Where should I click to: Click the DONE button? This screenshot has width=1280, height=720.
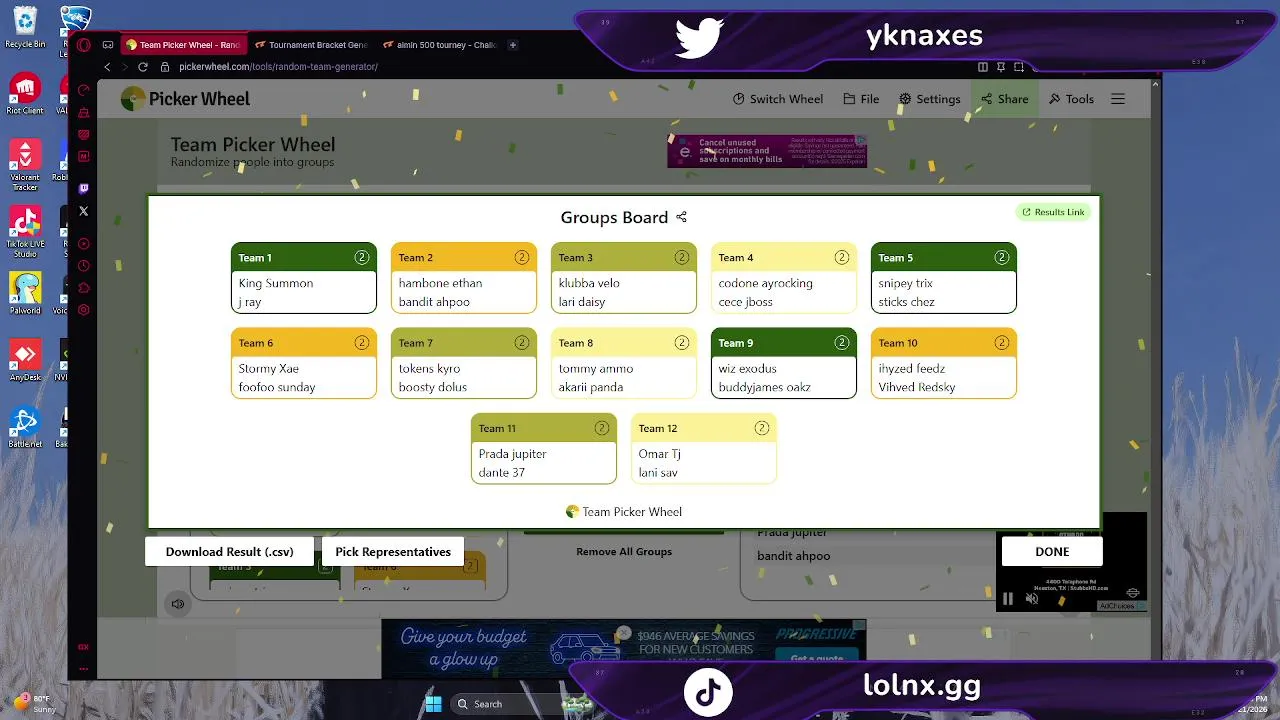1052,552
